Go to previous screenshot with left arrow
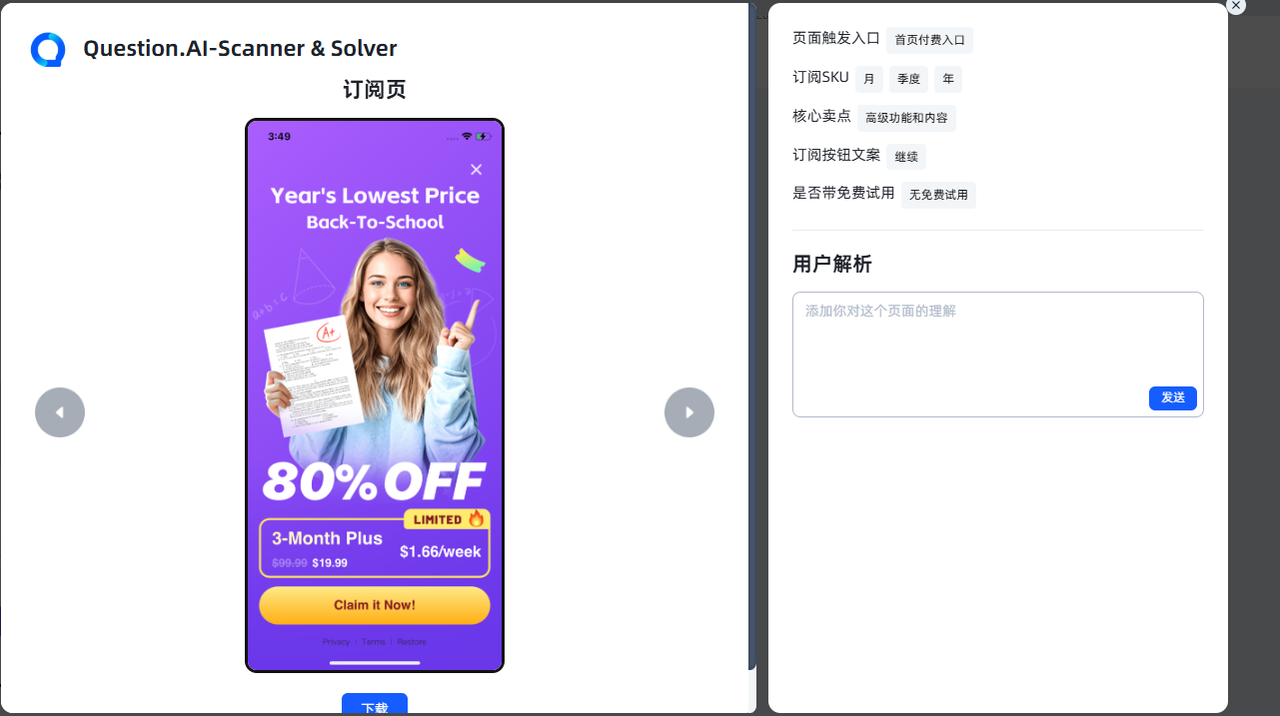This screenshot has width=1280, height=716. pos(60,412)
